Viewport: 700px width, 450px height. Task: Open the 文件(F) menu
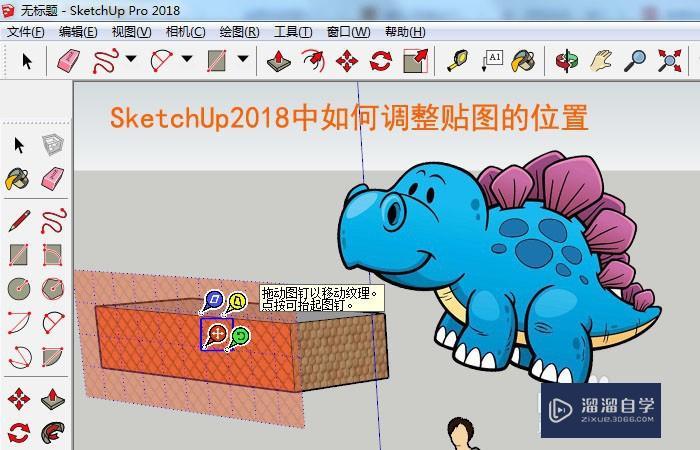25,32
